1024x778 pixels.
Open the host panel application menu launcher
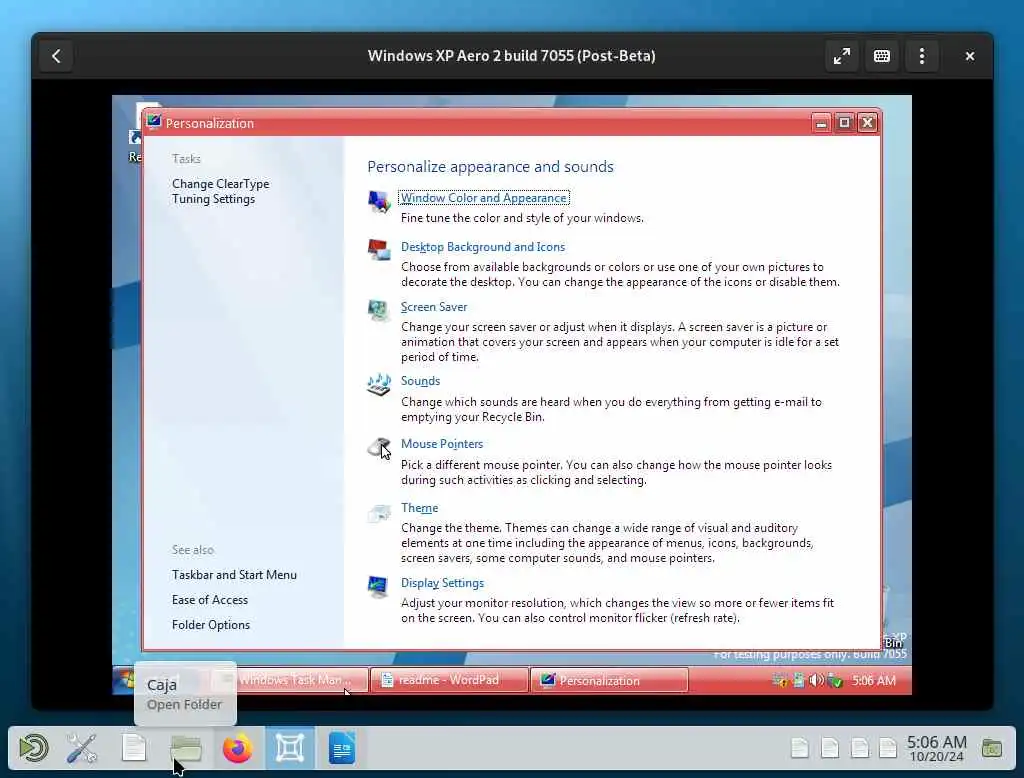click(33, 748)
